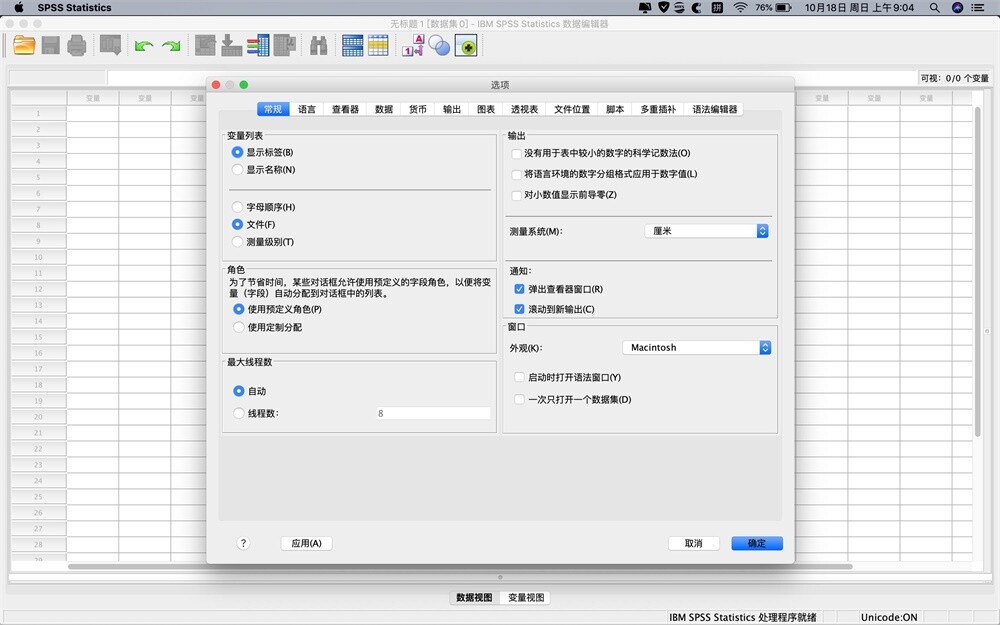Uncheck 弹出查看器窗口(R) checkbox
Image resolution: width=1000 pixels, height=625 pixels.
point(519,289)
